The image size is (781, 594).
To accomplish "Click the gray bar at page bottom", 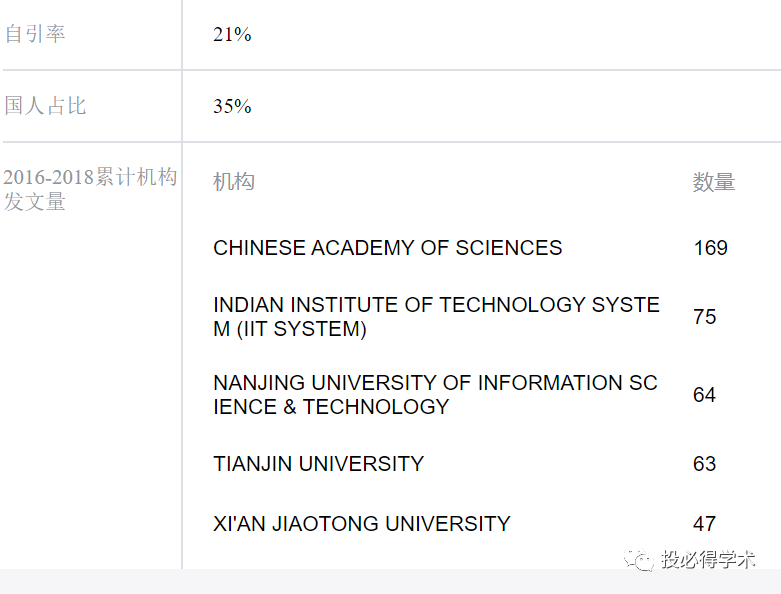I will click(x=390, y=582).
